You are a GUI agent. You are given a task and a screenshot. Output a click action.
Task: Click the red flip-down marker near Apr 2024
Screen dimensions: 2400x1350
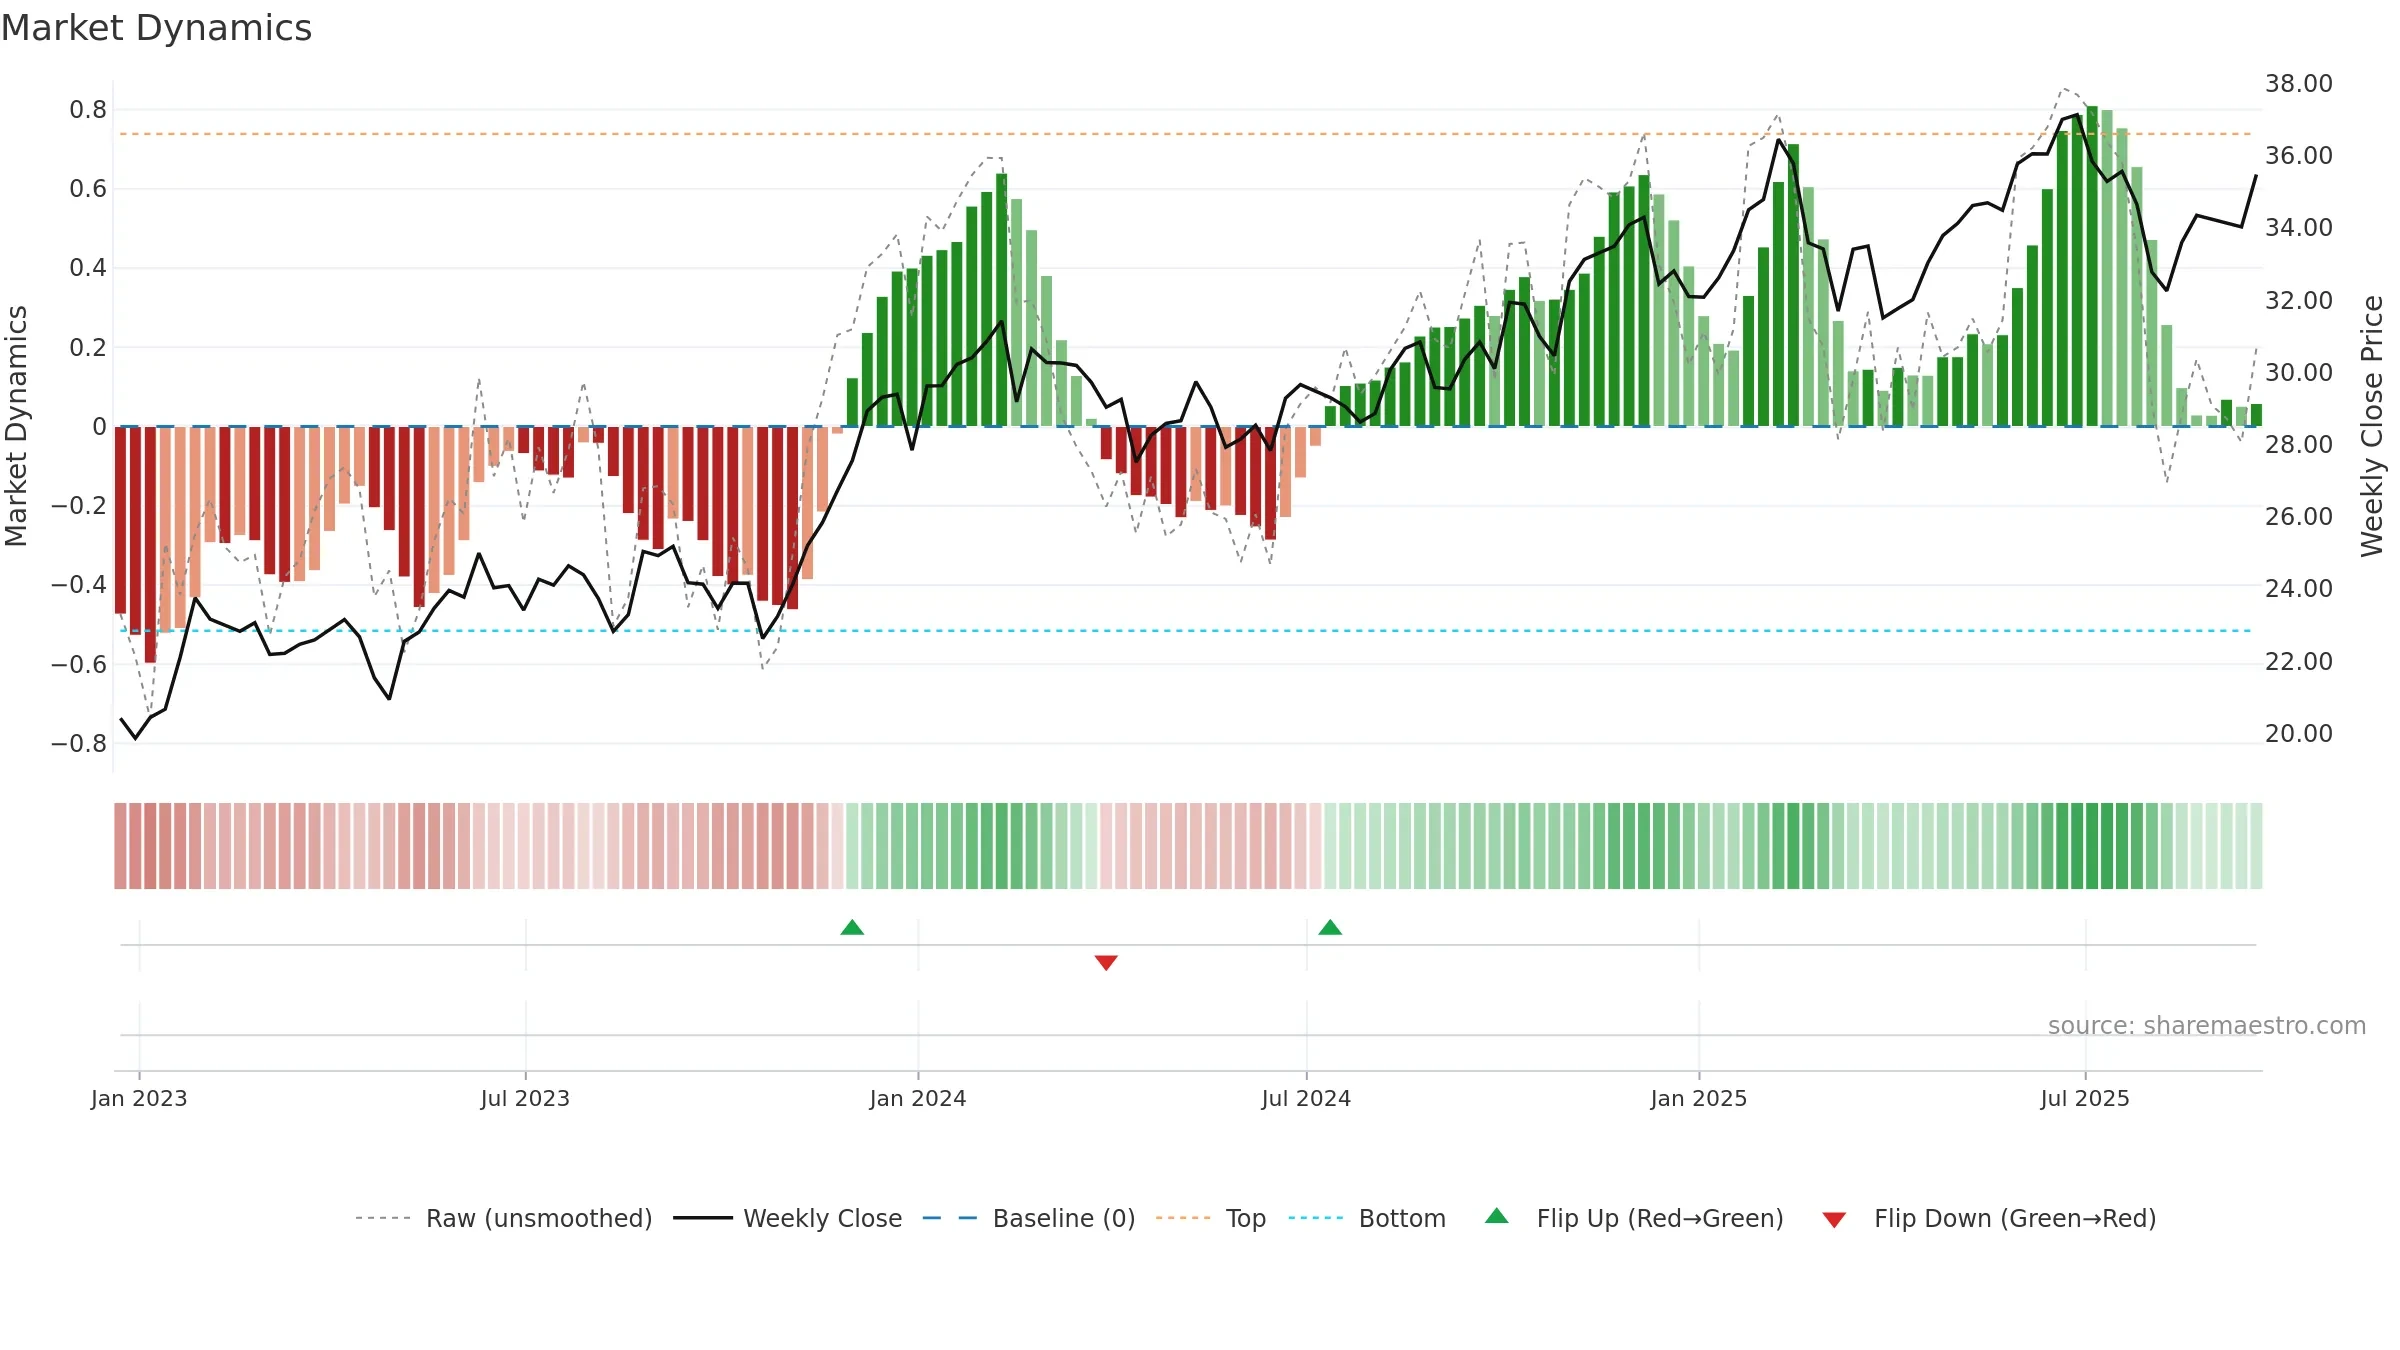[x=1106, y=962]
